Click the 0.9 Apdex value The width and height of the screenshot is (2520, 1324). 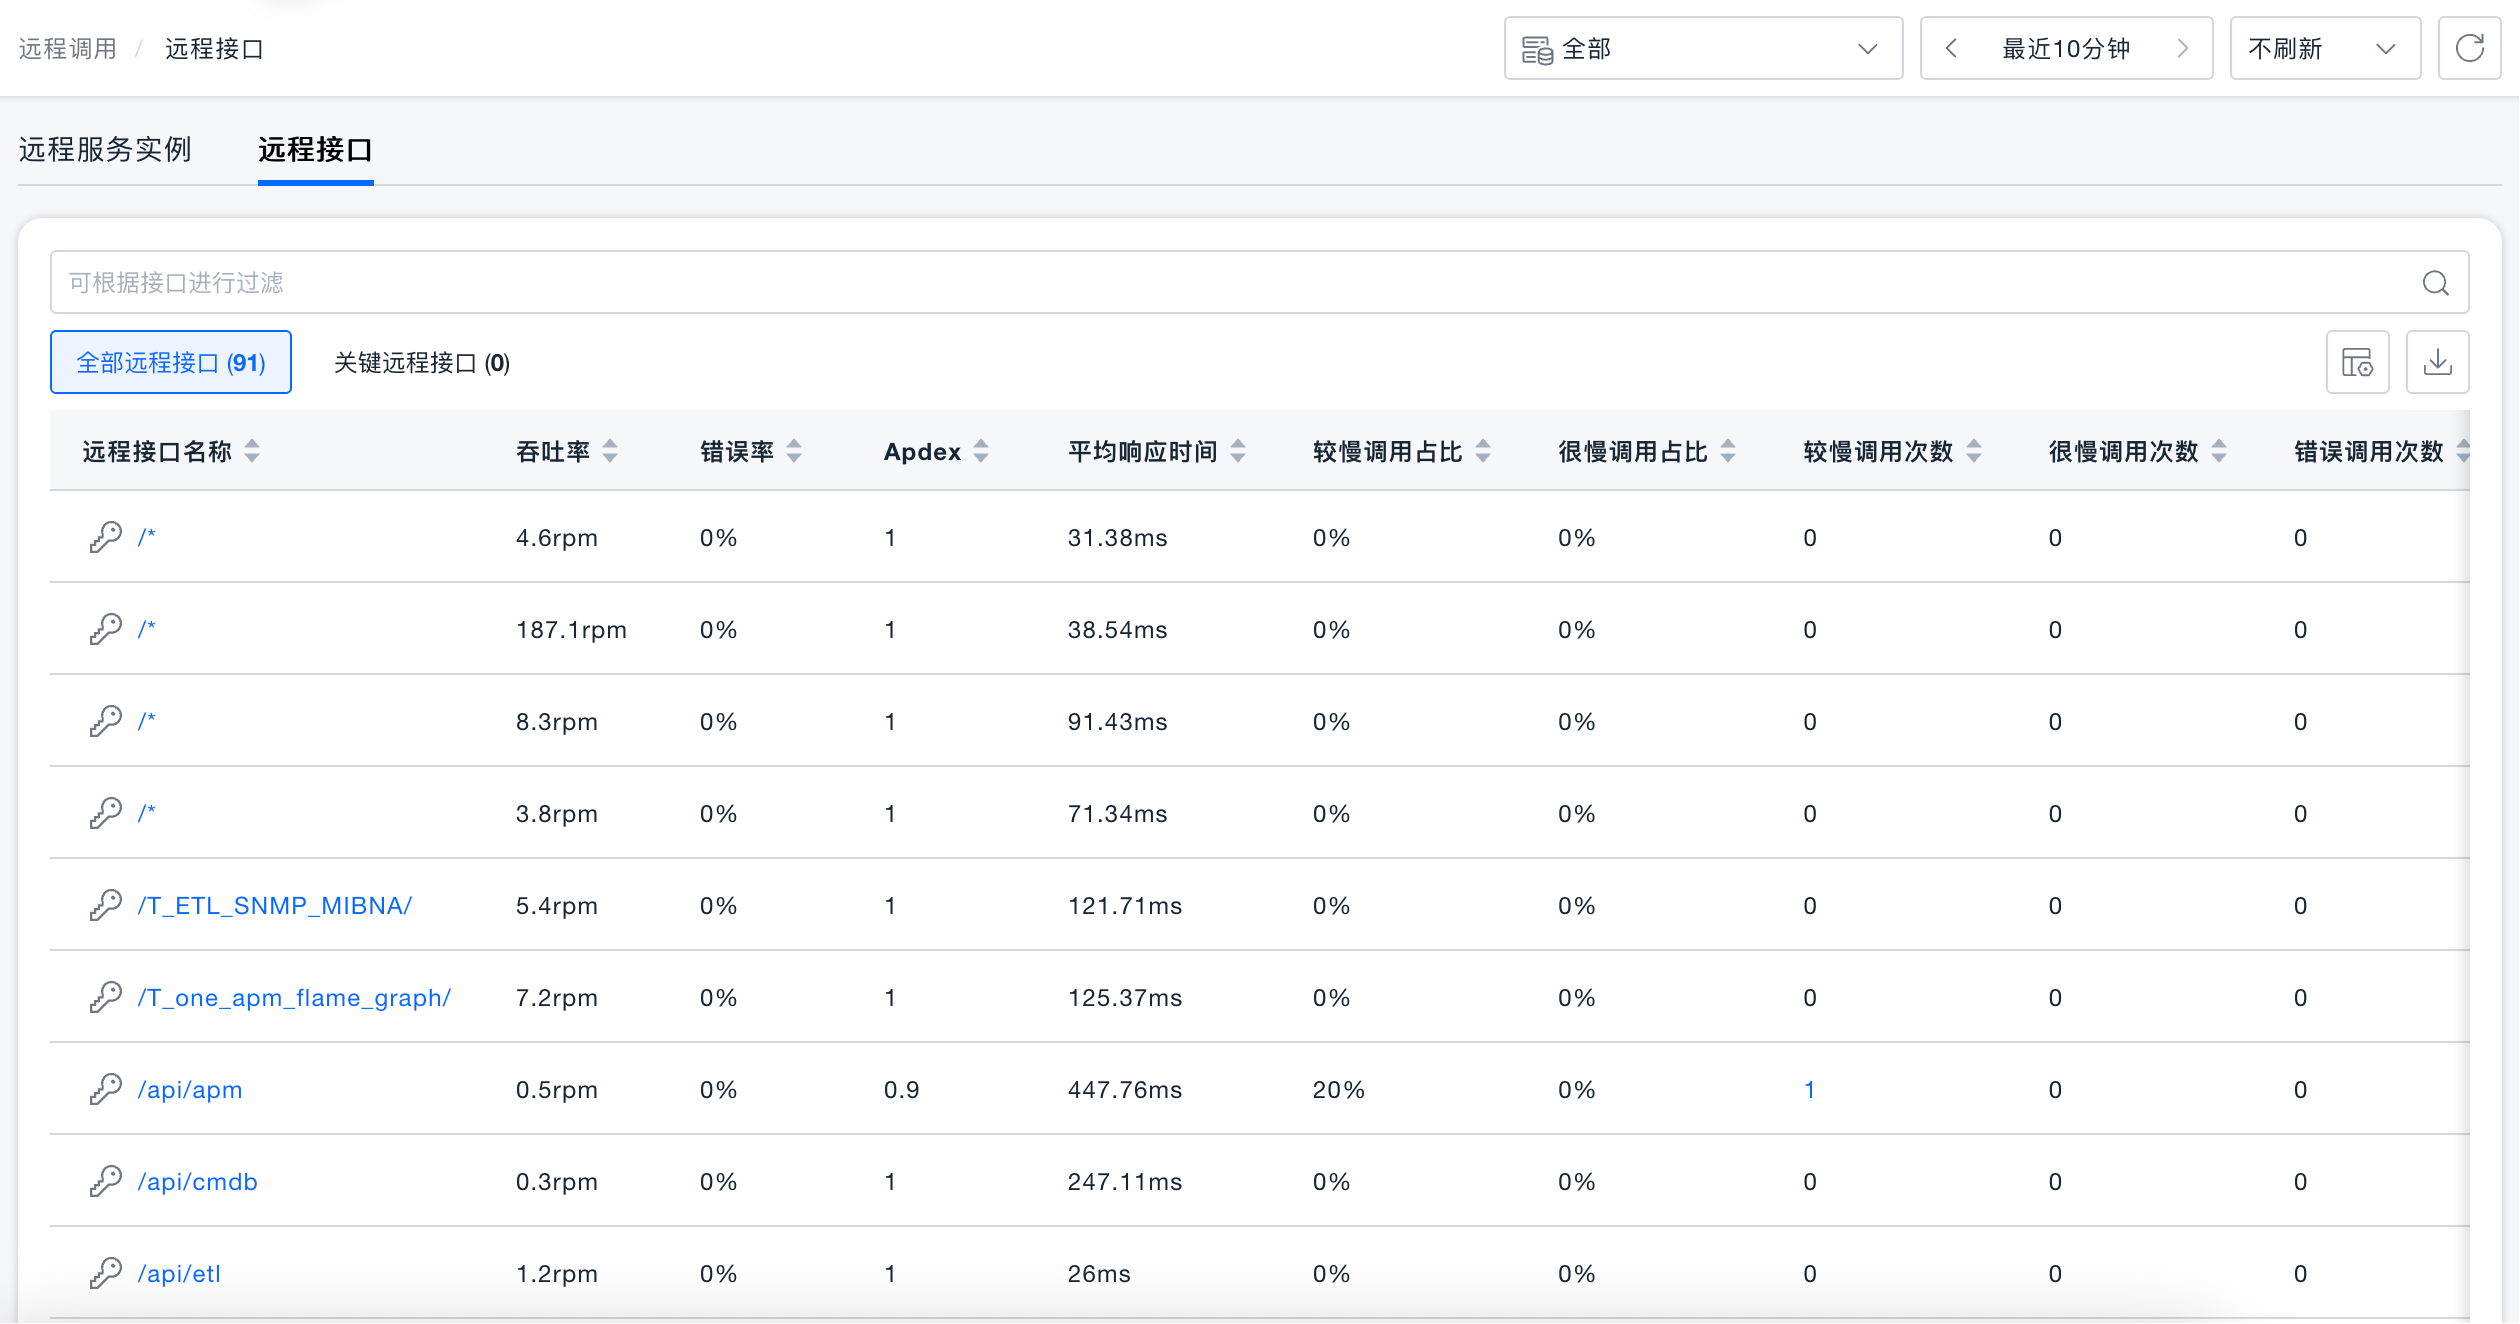tap(901, 1089)
